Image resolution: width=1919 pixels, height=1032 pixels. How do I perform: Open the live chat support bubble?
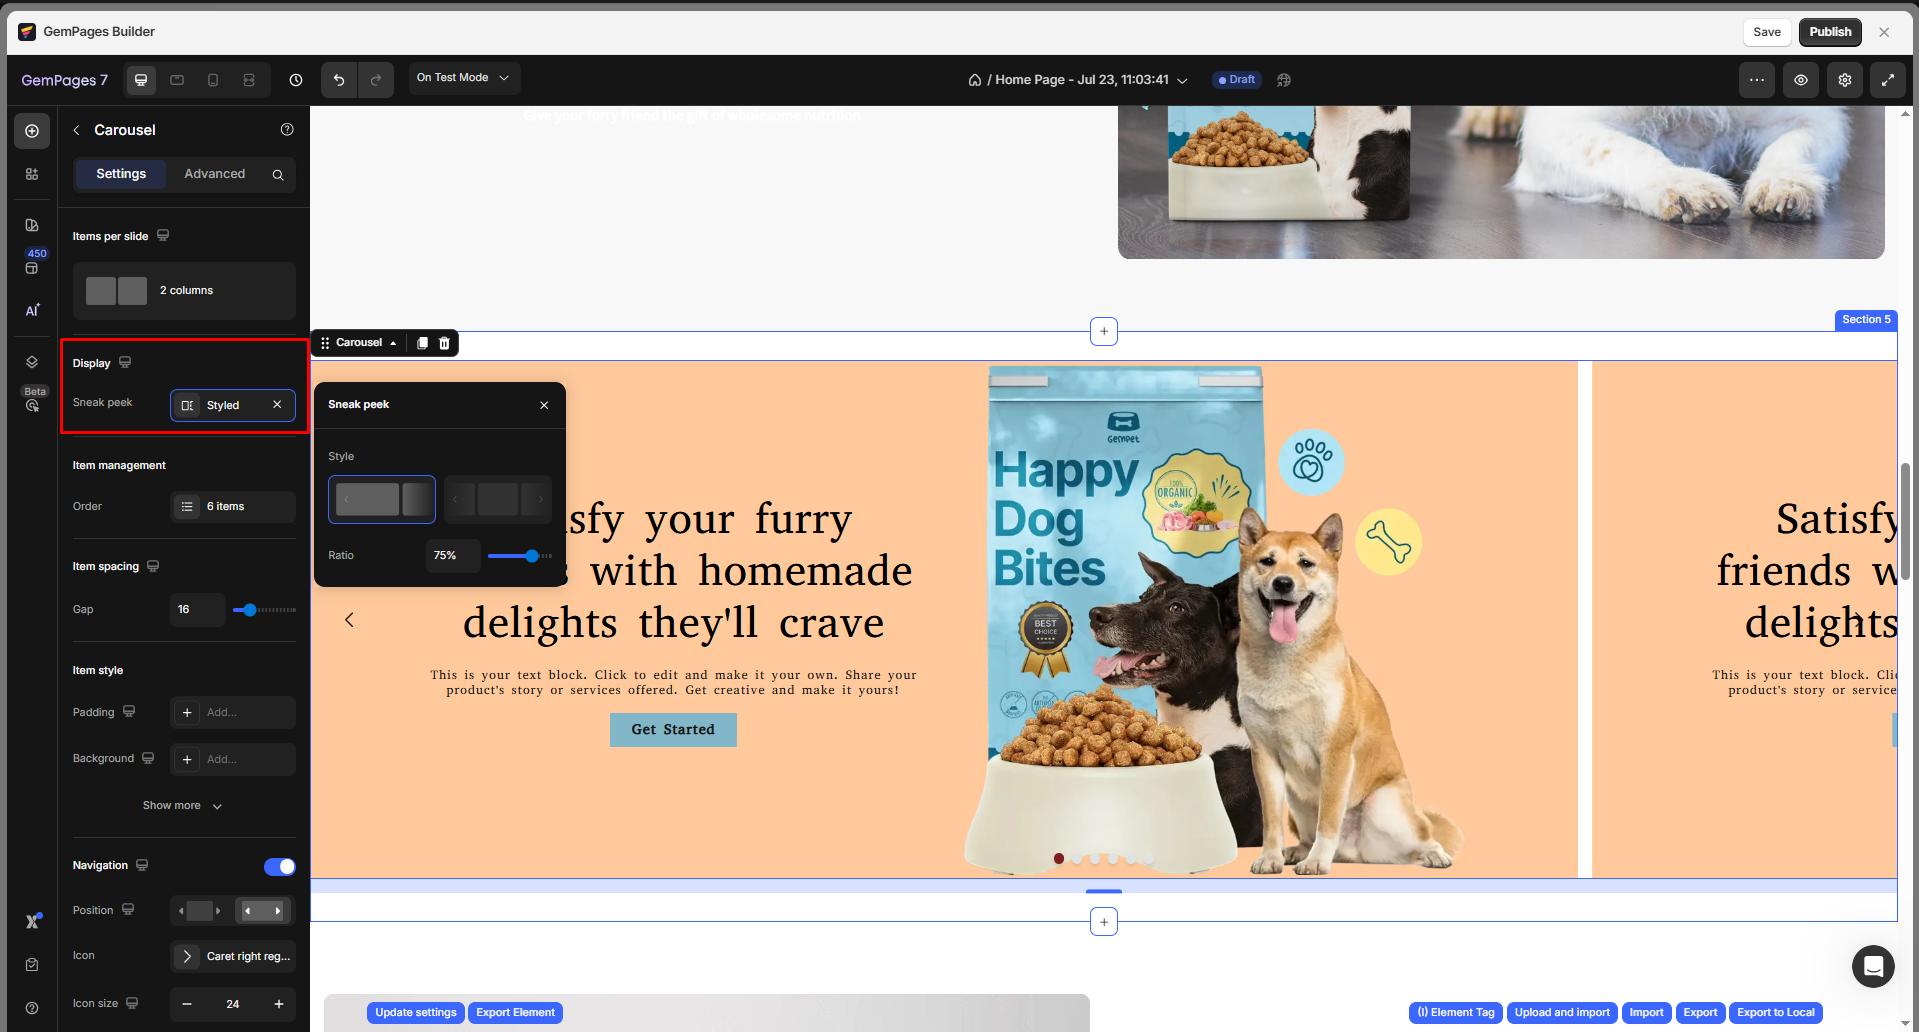pyautogui.click(x=1872, y=966)
